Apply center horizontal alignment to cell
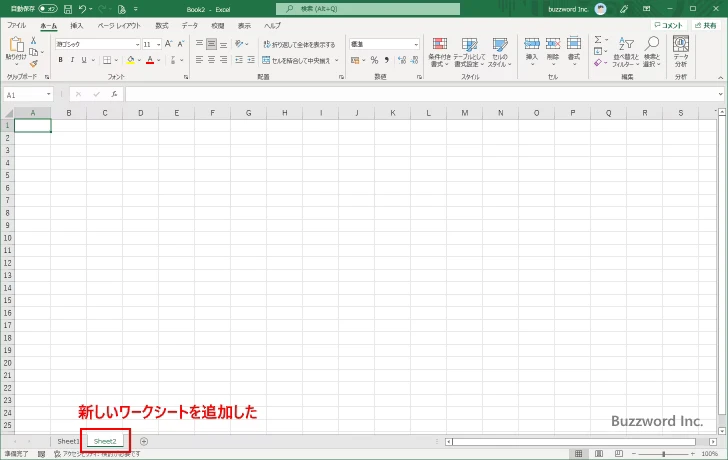Screen dimensions: 728x460 pyautogui.click(x=212, y=60)
